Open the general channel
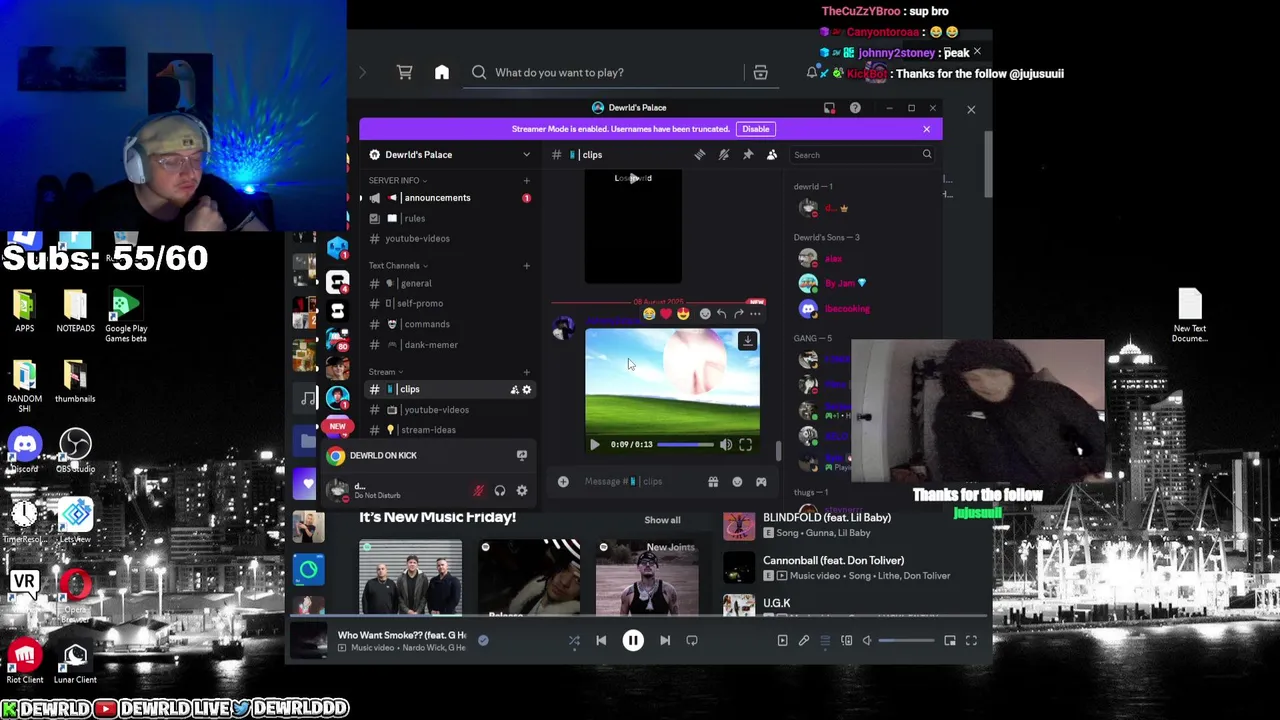The height and width of the screenshot is (720, 1280). point(448,283)
